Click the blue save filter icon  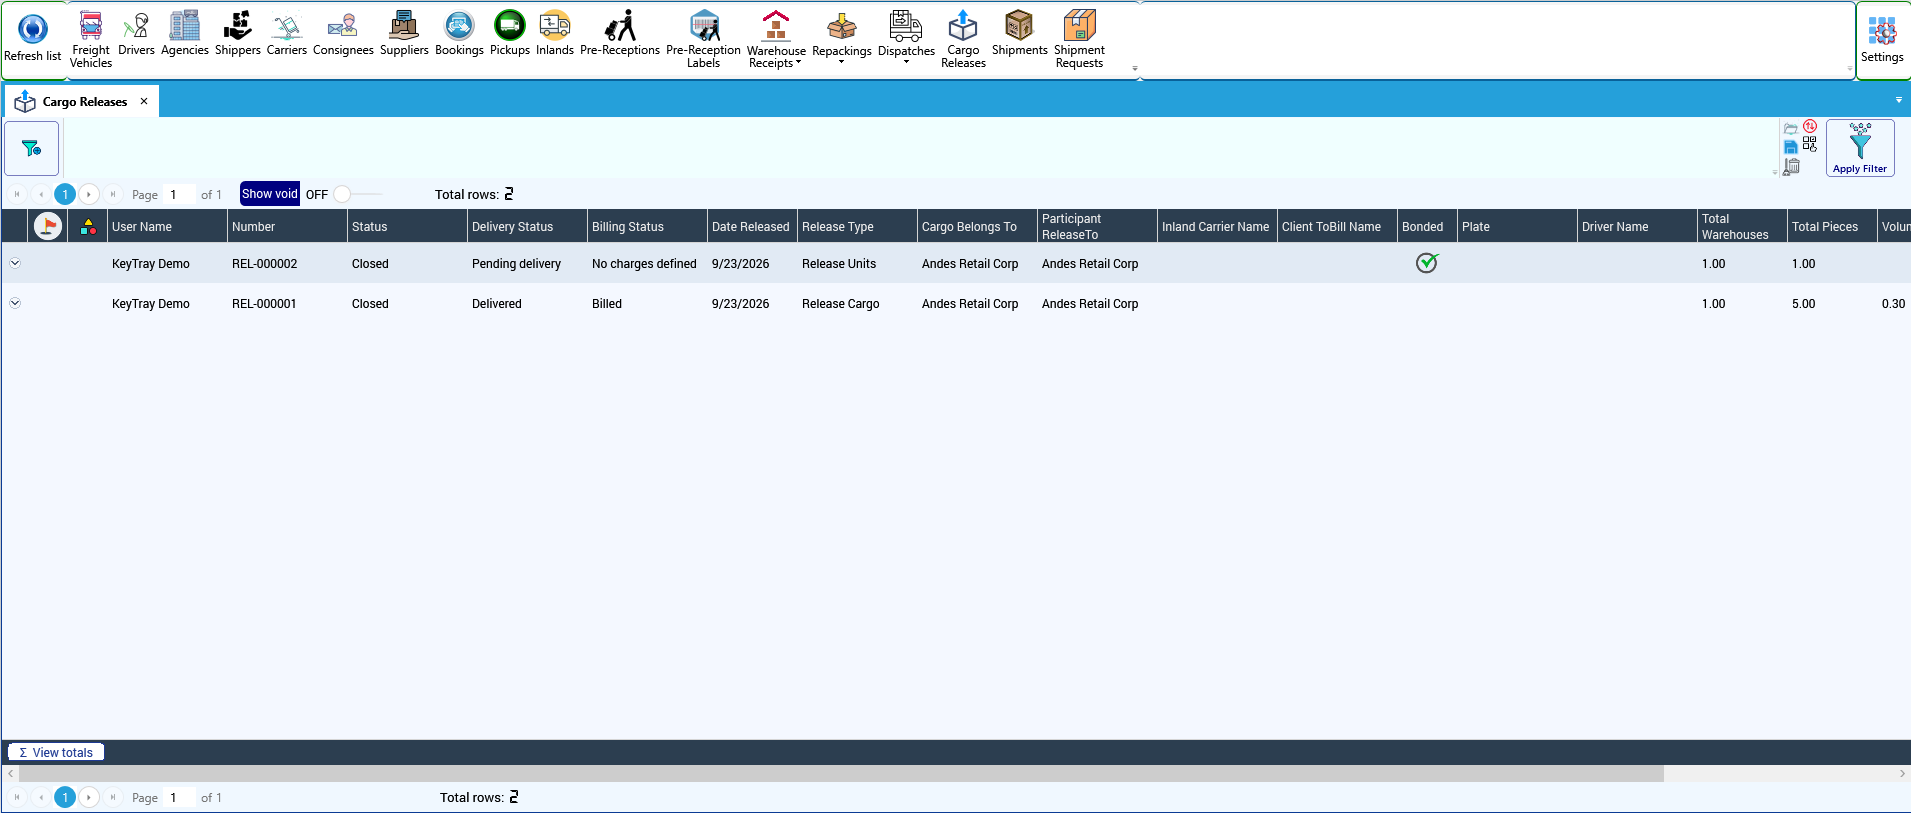tap(1791, 147)
